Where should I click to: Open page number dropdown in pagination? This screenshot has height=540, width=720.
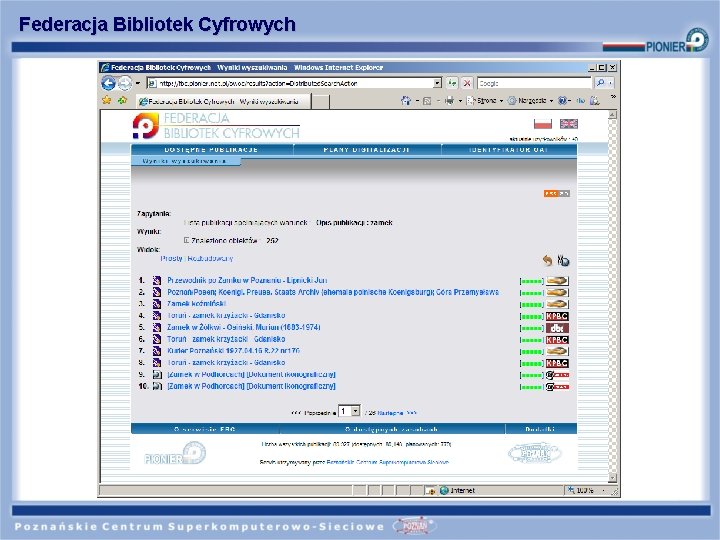click(x=355, y=411)
